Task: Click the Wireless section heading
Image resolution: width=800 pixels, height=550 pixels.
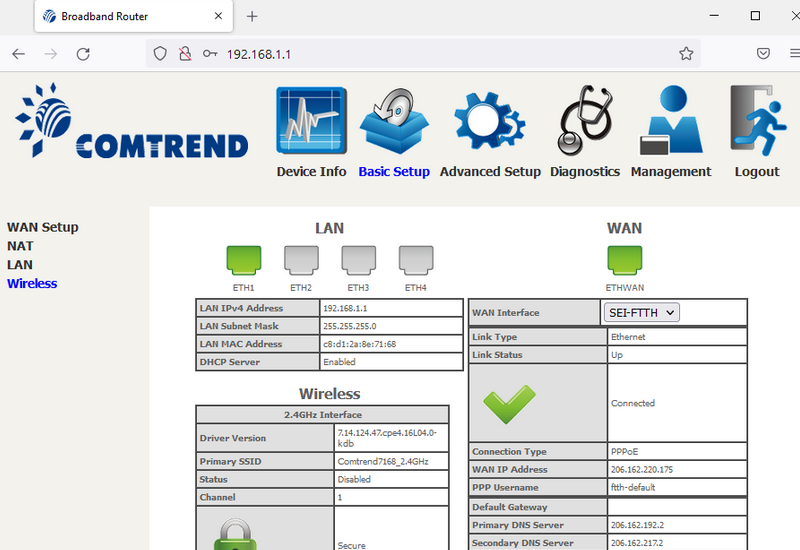Action: 330,394
